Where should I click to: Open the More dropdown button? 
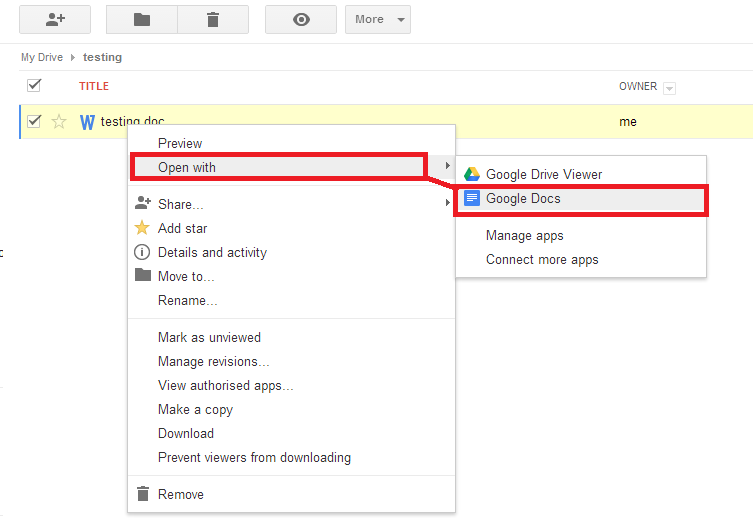(x=376, y=20)
